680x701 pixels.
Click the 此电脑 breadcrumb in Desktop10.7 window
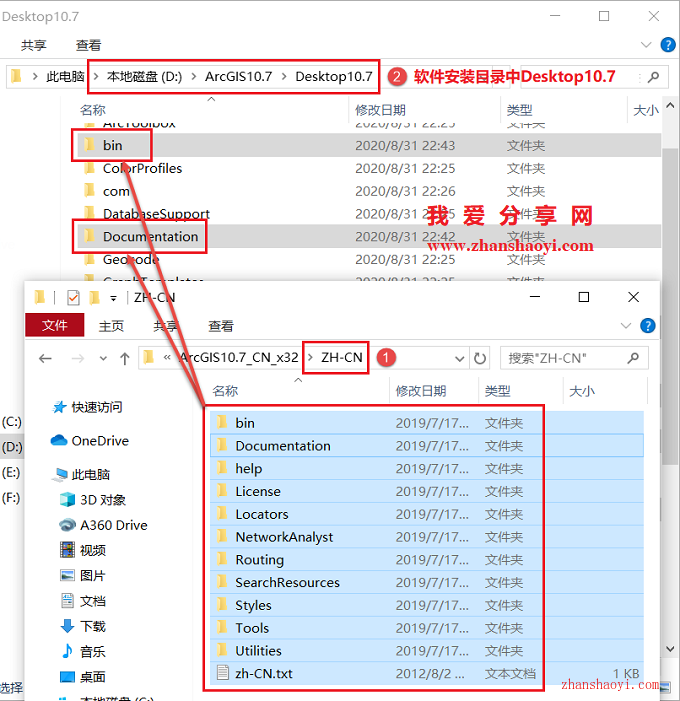coord(65,76)
